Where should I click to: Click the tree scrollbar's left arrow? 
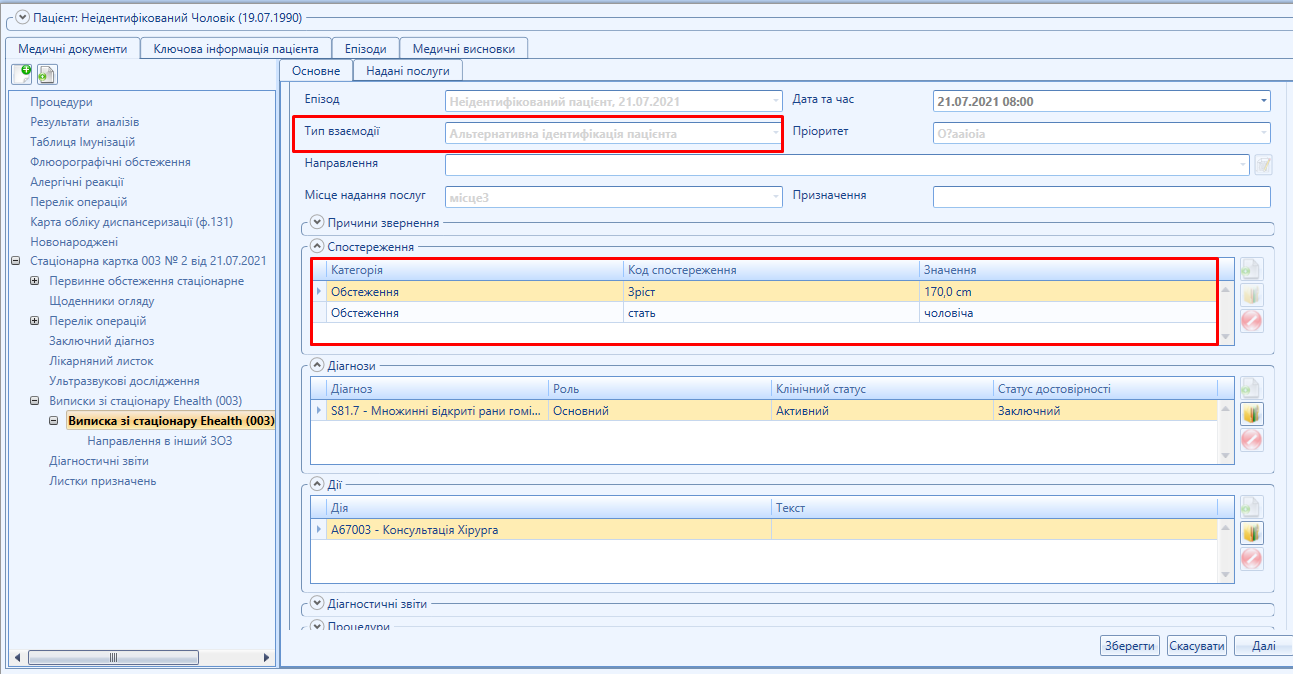(x=16, y=658)
